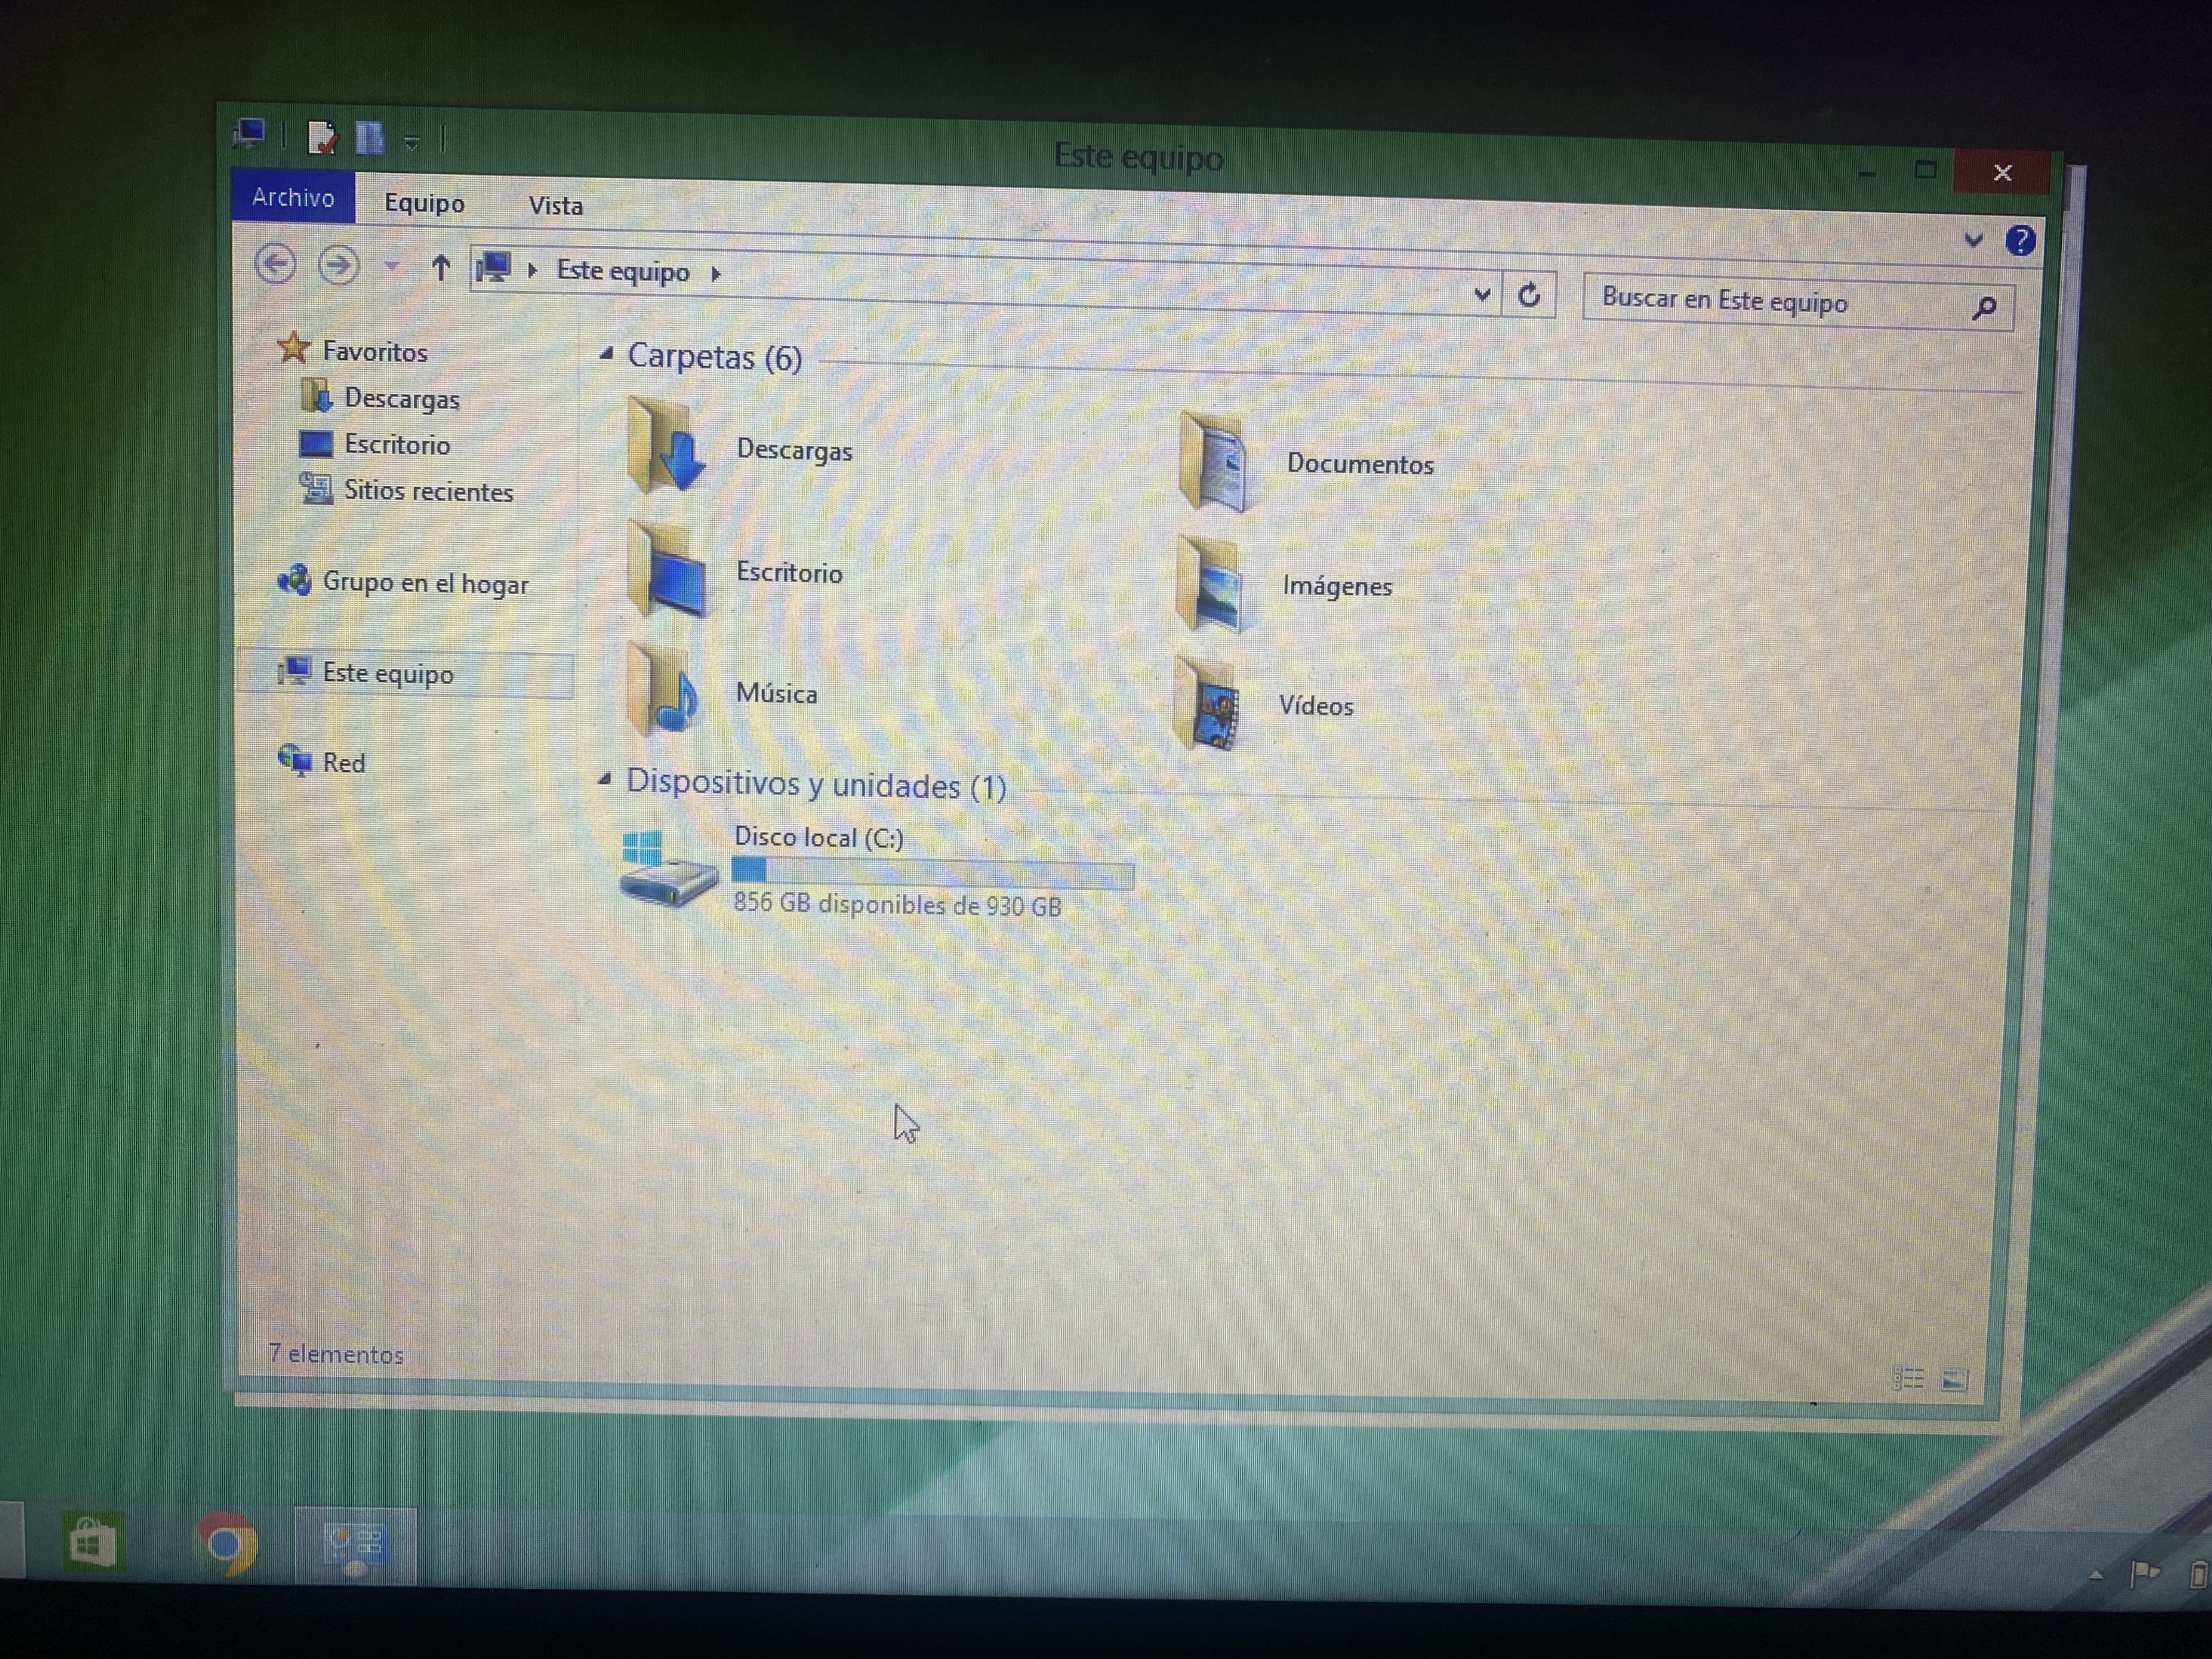
Task: Launch Google Chrome from the taskbar
Action: tap(228, 1543)
